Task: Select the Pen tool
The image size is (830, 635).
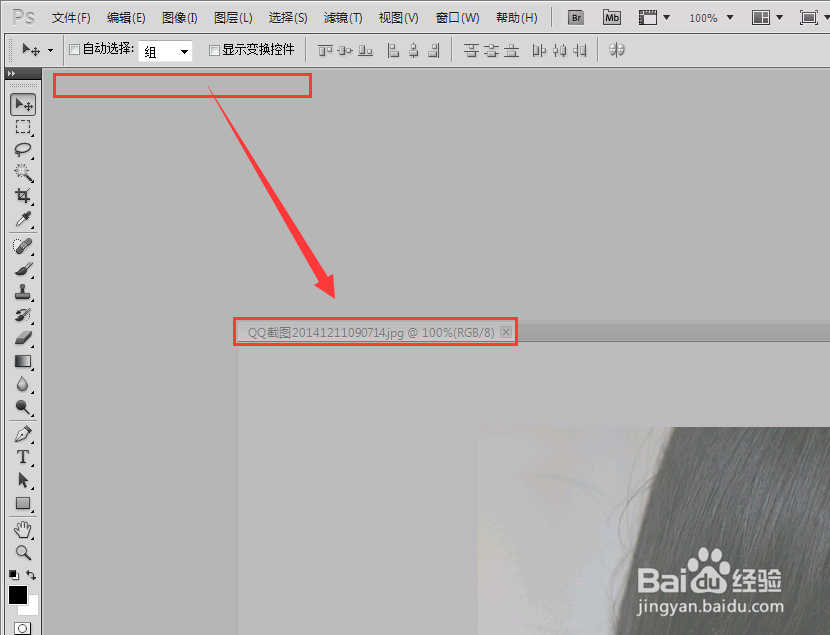Action: point(23,434)
